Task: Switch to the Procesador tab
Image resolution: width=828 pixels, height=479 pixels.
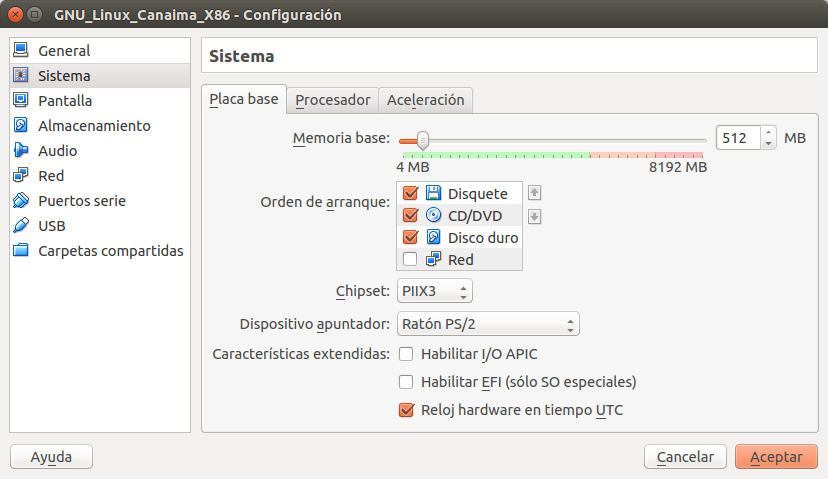Action: pyautogui.click(x=333, y=100)
